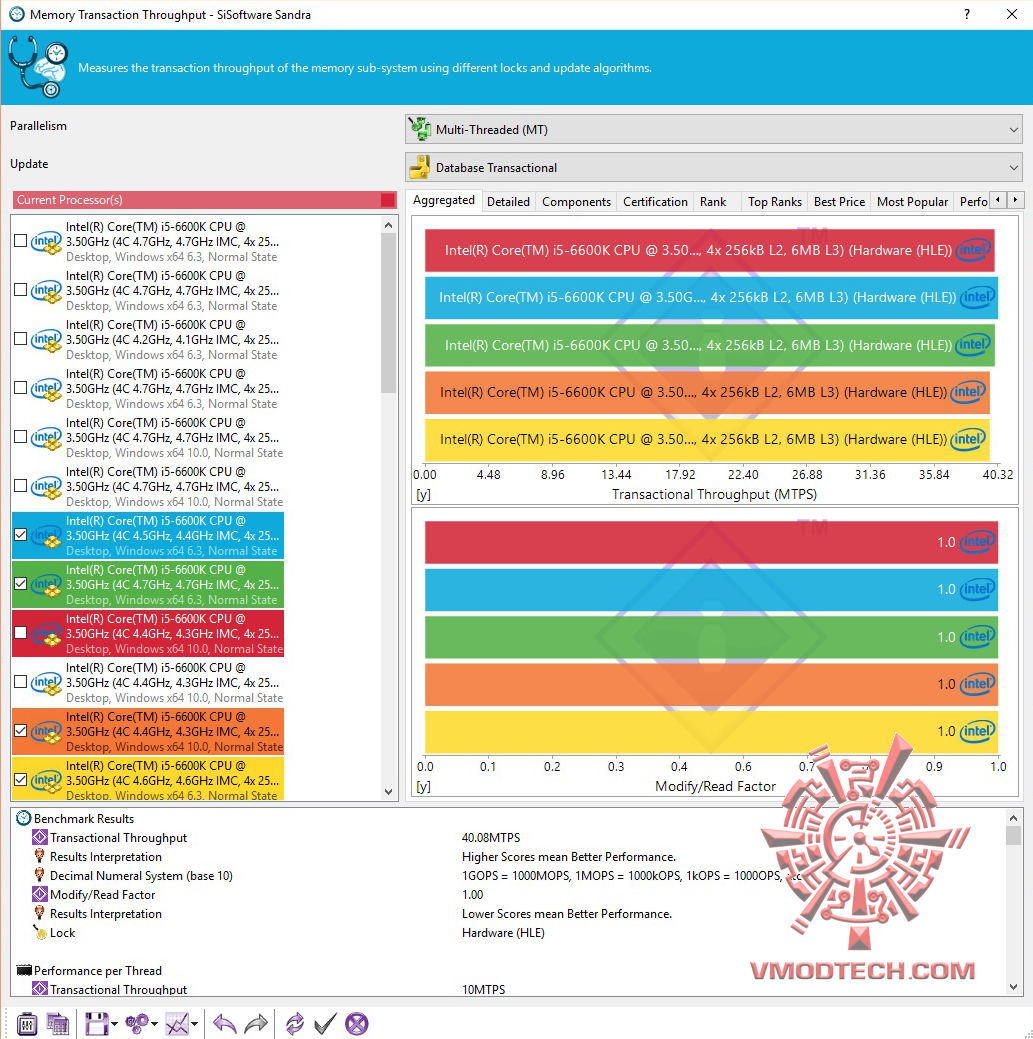Switch to the Aggregated tab
The image size is (1033, 1039).
[444, 200]
